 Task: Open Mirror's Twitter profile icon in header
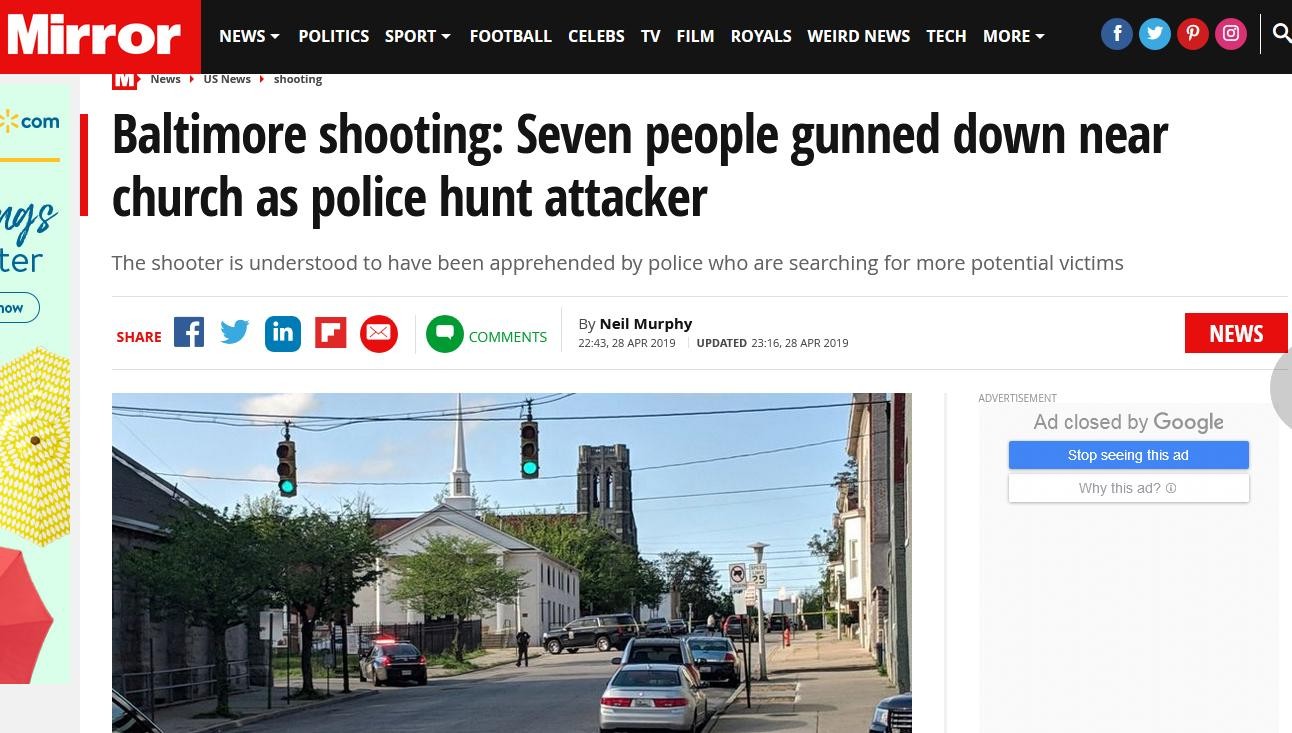coord(1155,35)
